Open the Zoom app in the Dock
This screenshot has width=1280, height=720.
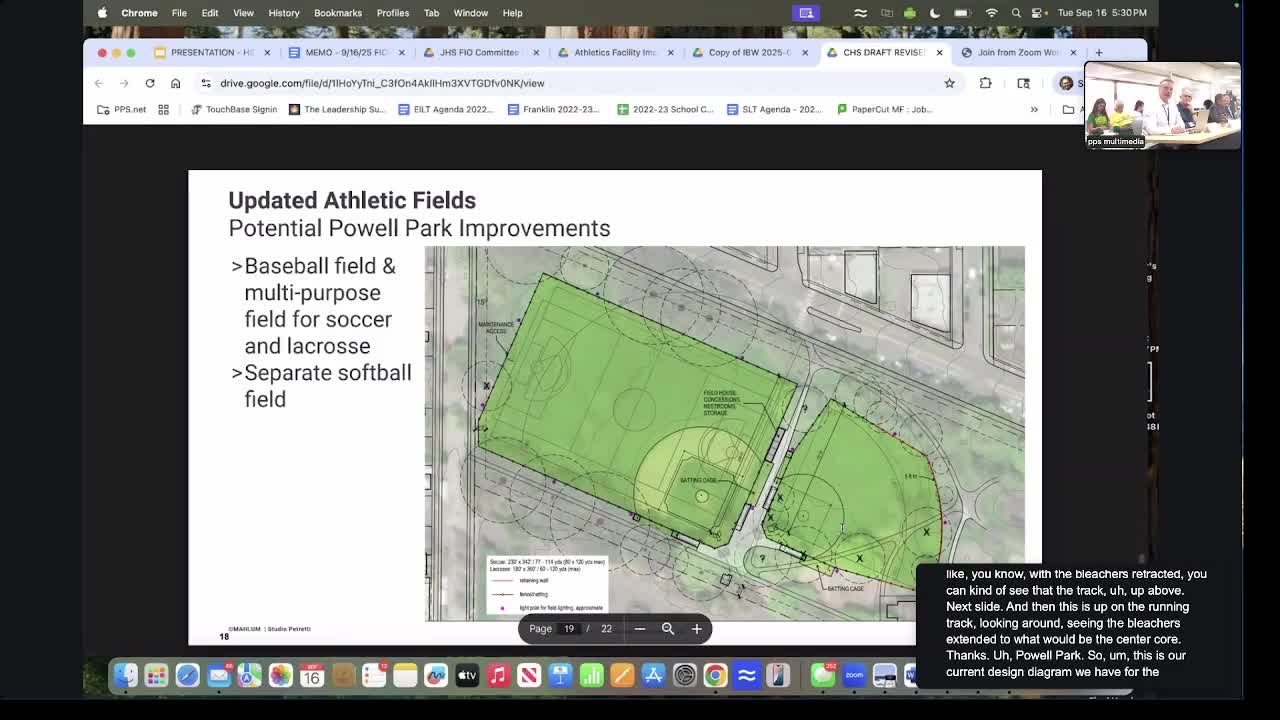click(854, 676)
